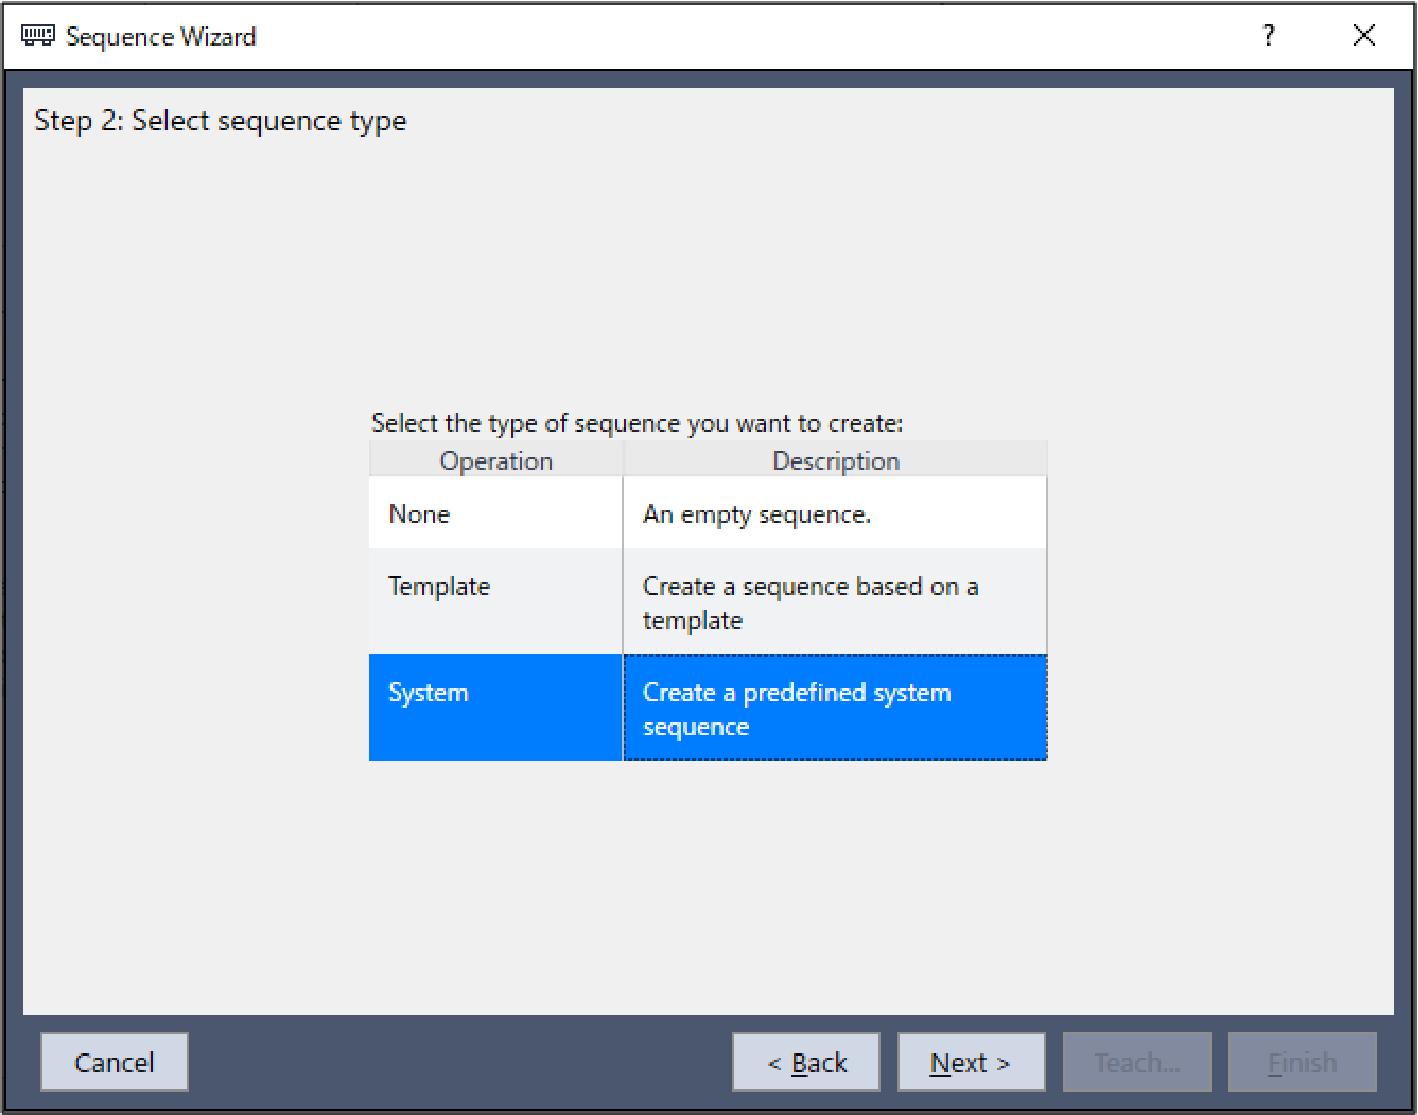
Task: Click the Operation column header
Action: coord(496,460)
